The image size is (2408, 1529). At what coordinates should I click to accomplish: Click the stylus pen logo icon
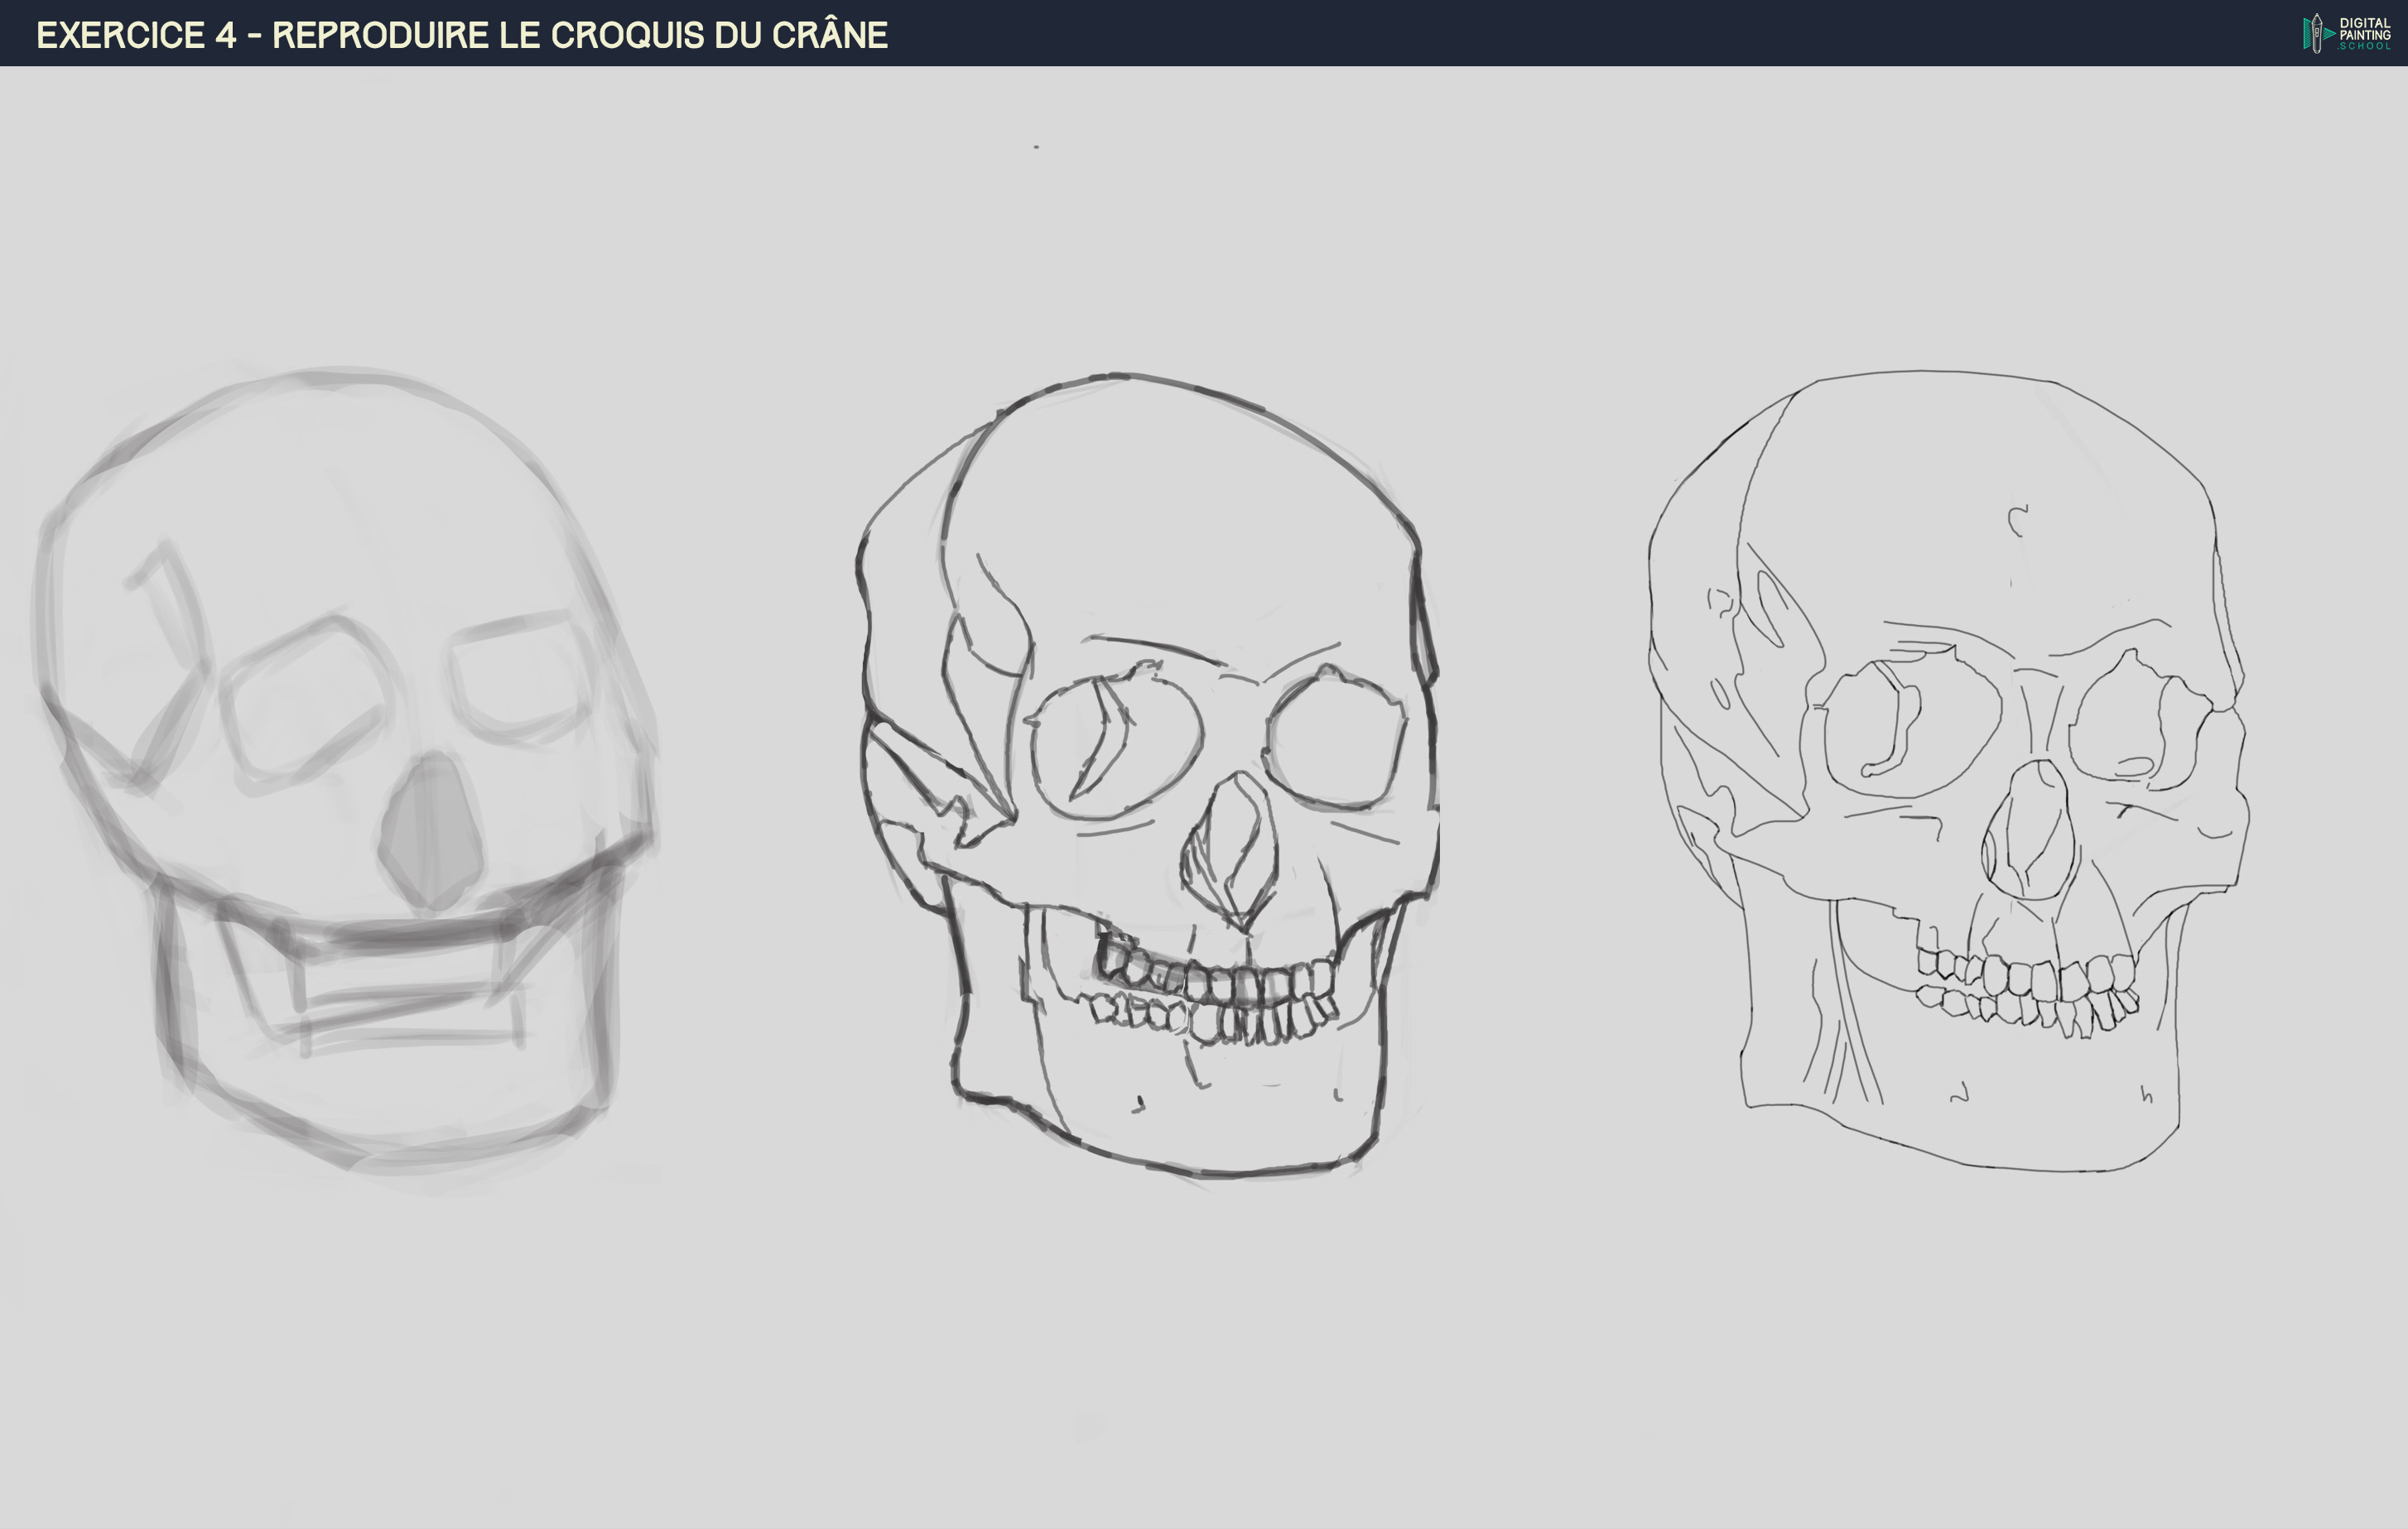[2317, 32]
